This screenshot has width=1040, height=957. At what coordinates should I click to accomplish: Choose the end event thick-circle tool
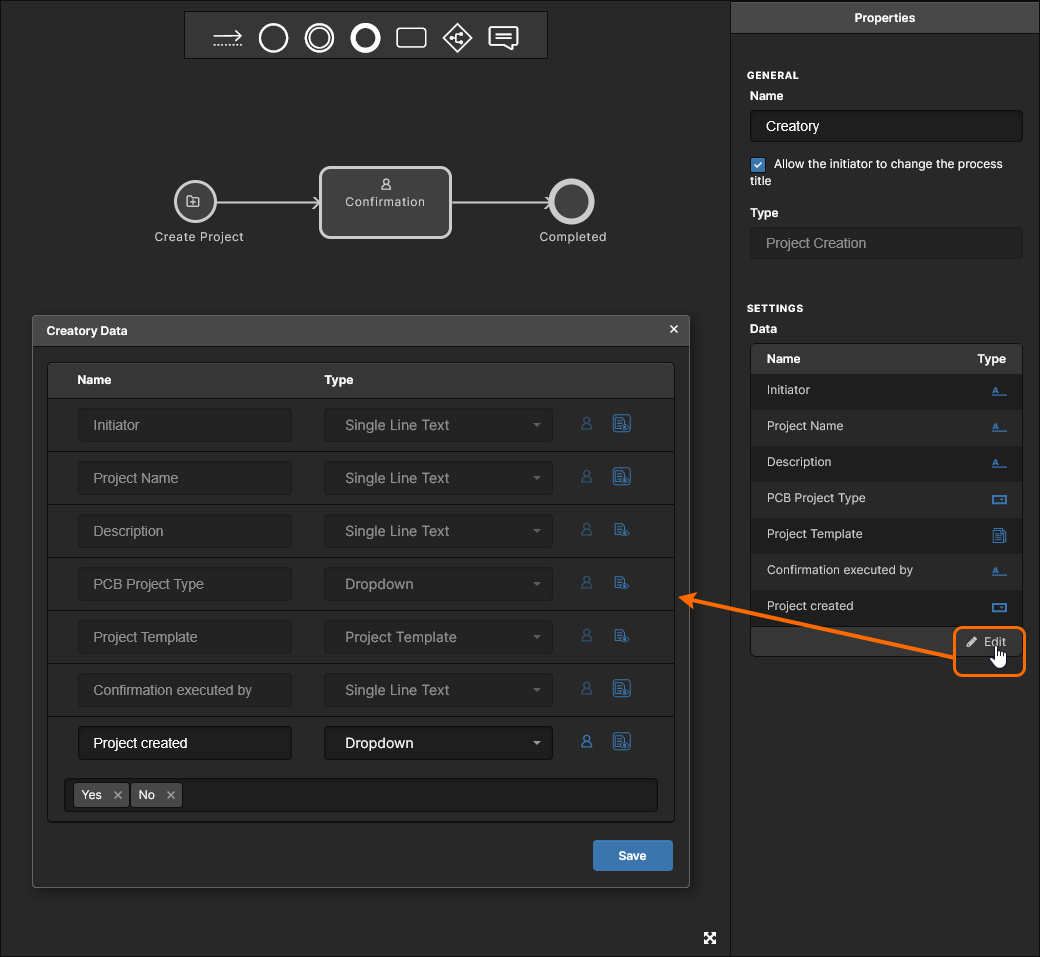click(365, 38)
